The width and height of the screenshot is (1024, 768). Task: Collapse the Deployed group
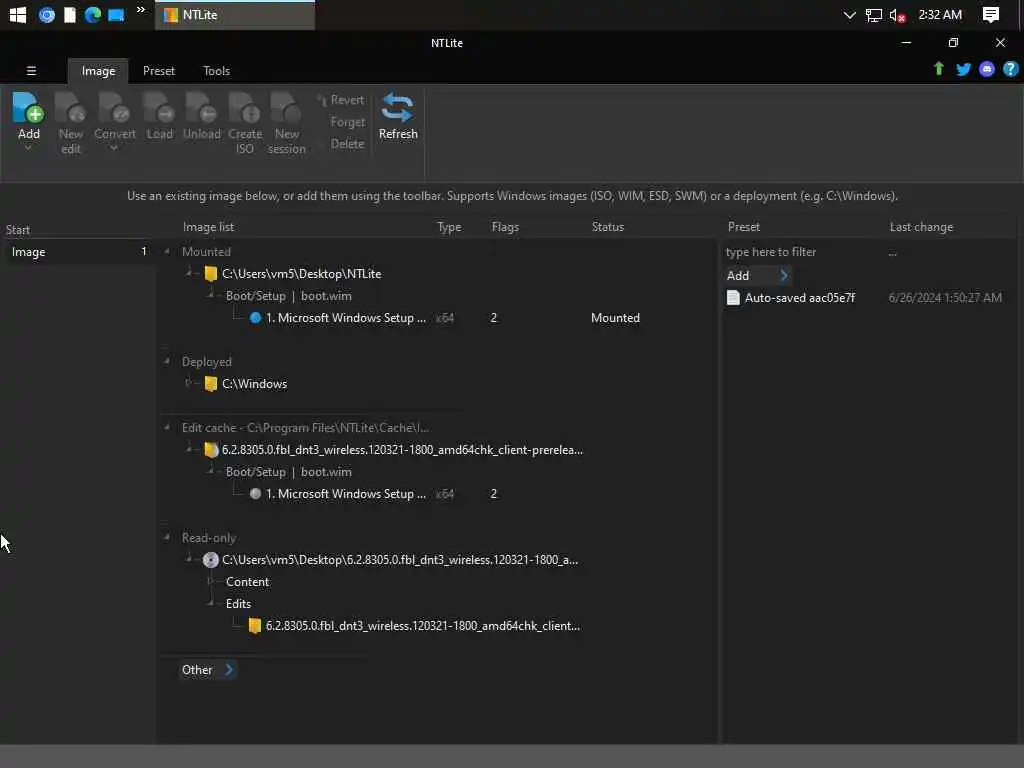[x=167, y=361]
